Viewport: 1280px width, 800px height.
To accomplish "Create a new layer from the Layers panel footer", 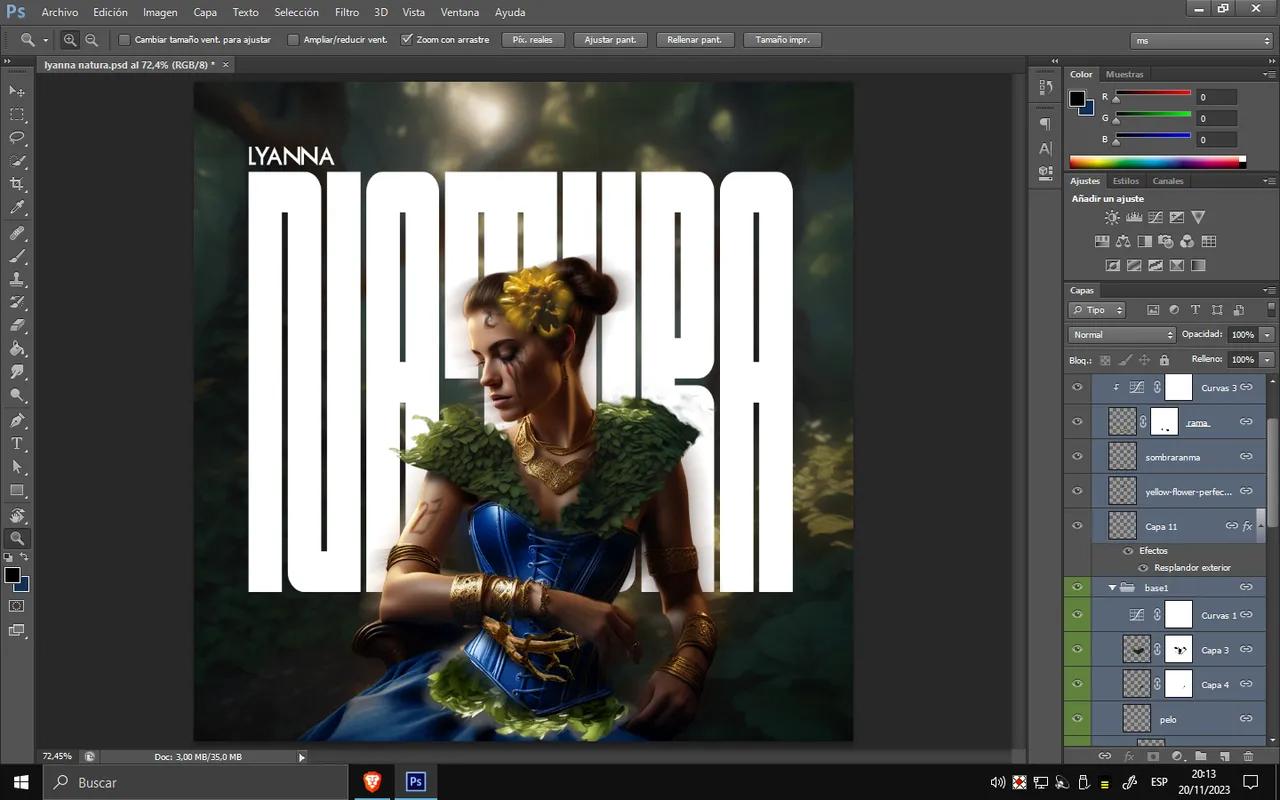I will (1224, 757).
